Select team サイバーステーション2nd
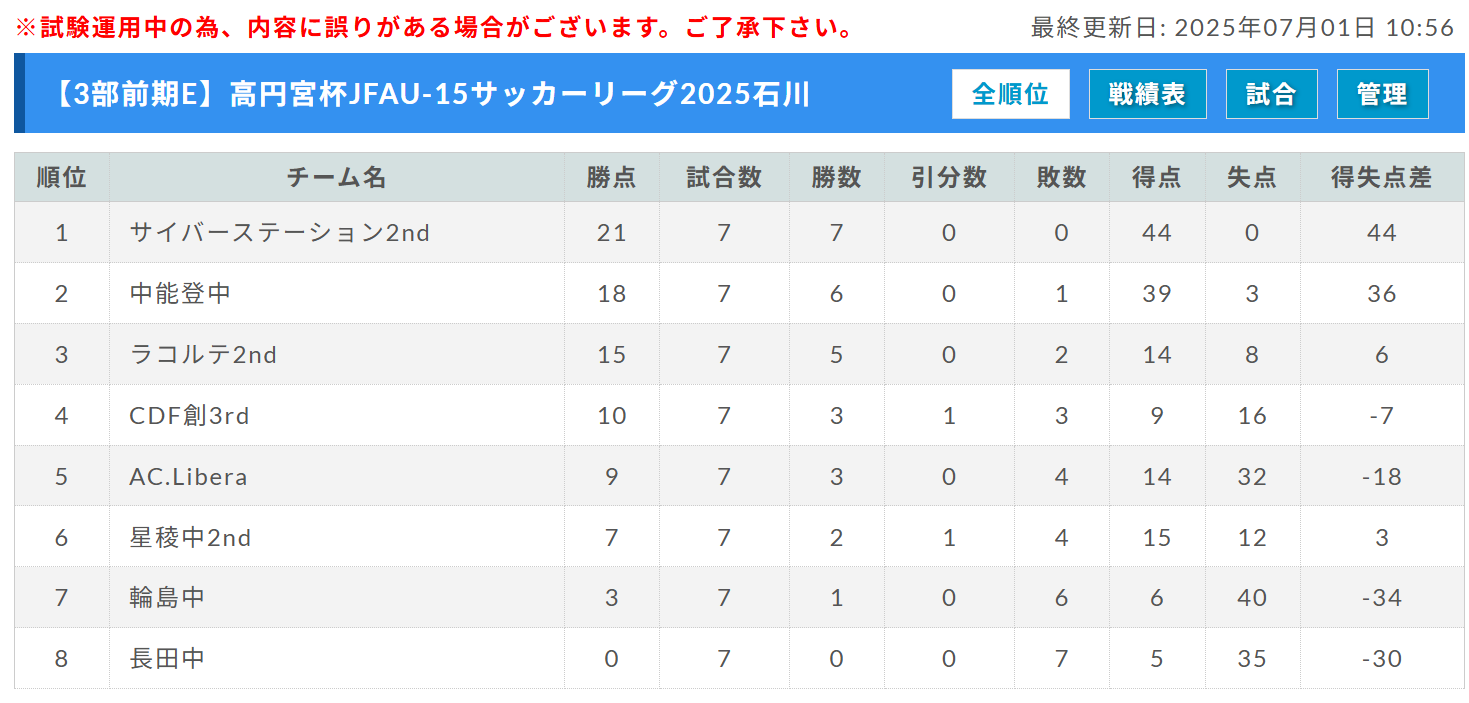1469x703 pixels. pos(280,233)
